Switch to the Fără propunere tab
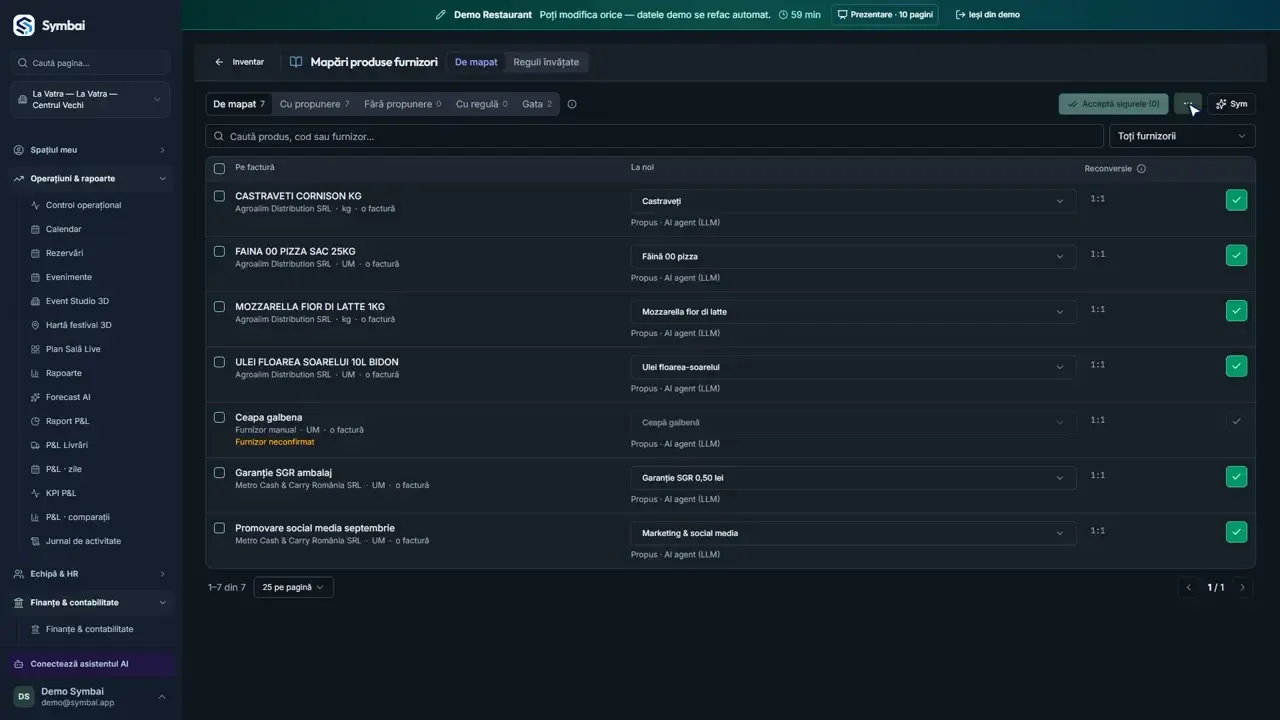The image size is (1280, 720). coord(402,104)
